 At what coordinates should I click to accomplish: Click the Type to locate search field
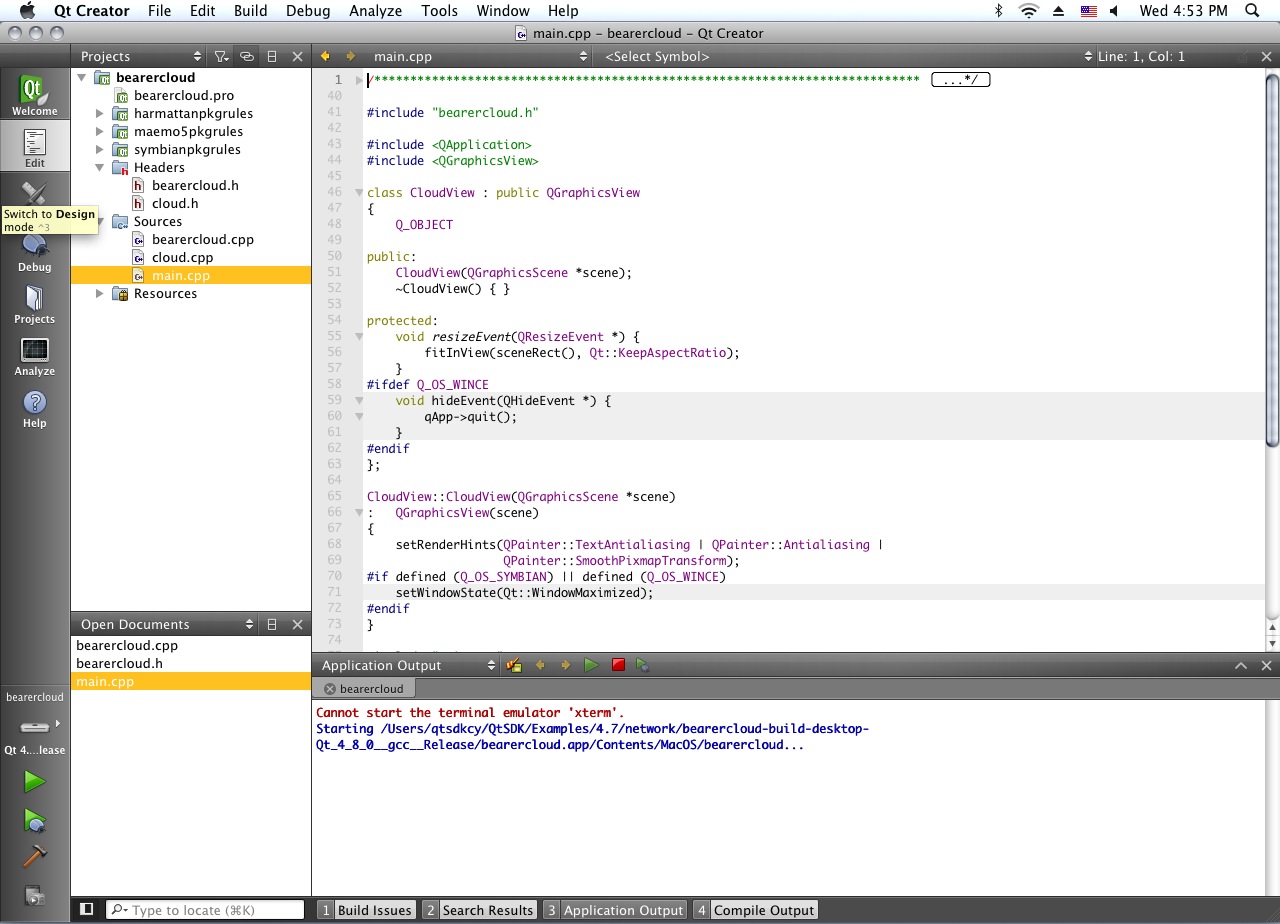[x=213, y=910]
